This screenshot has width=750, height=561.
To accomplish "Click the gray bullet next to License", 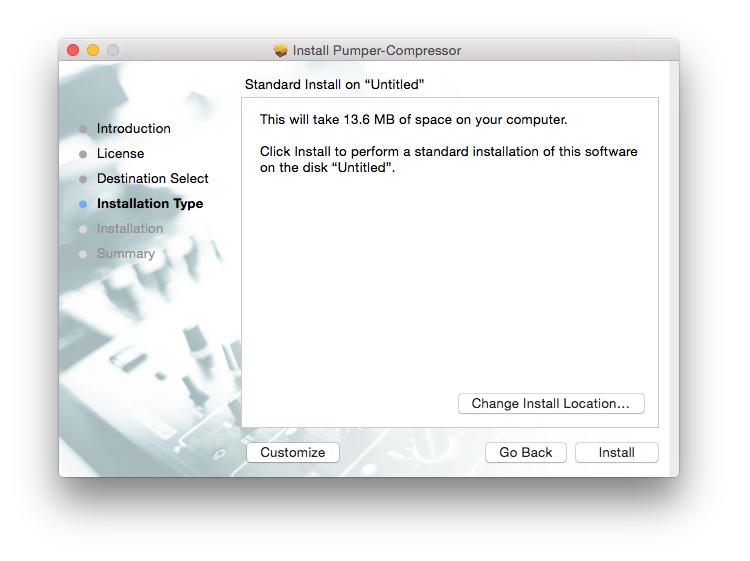I will [x=83, y=154].
